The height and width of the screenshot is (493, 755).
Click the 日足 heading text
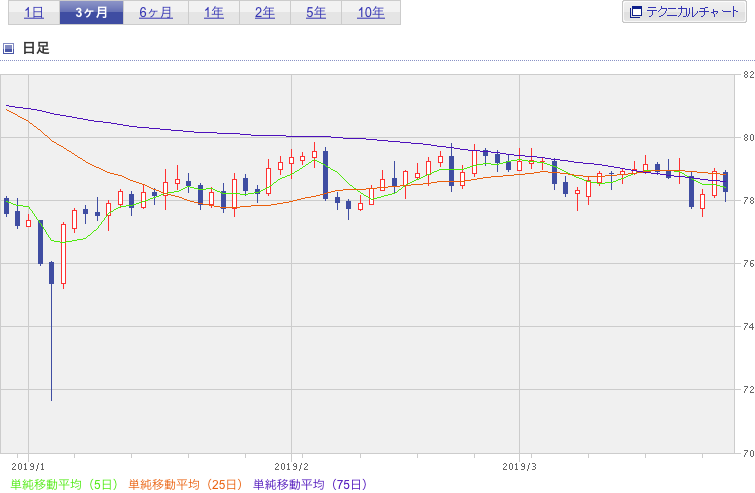tap(36, 48)
